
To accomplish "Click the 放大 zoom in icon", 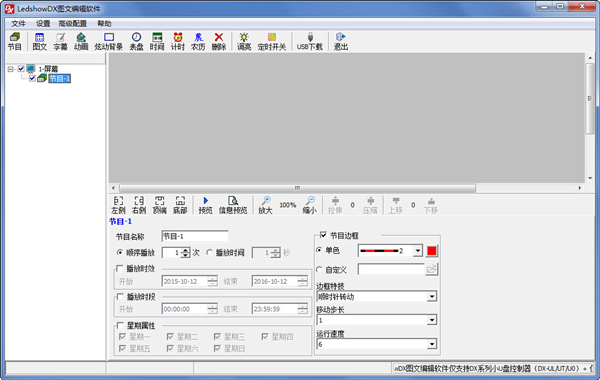I will [x=265, y=205].
